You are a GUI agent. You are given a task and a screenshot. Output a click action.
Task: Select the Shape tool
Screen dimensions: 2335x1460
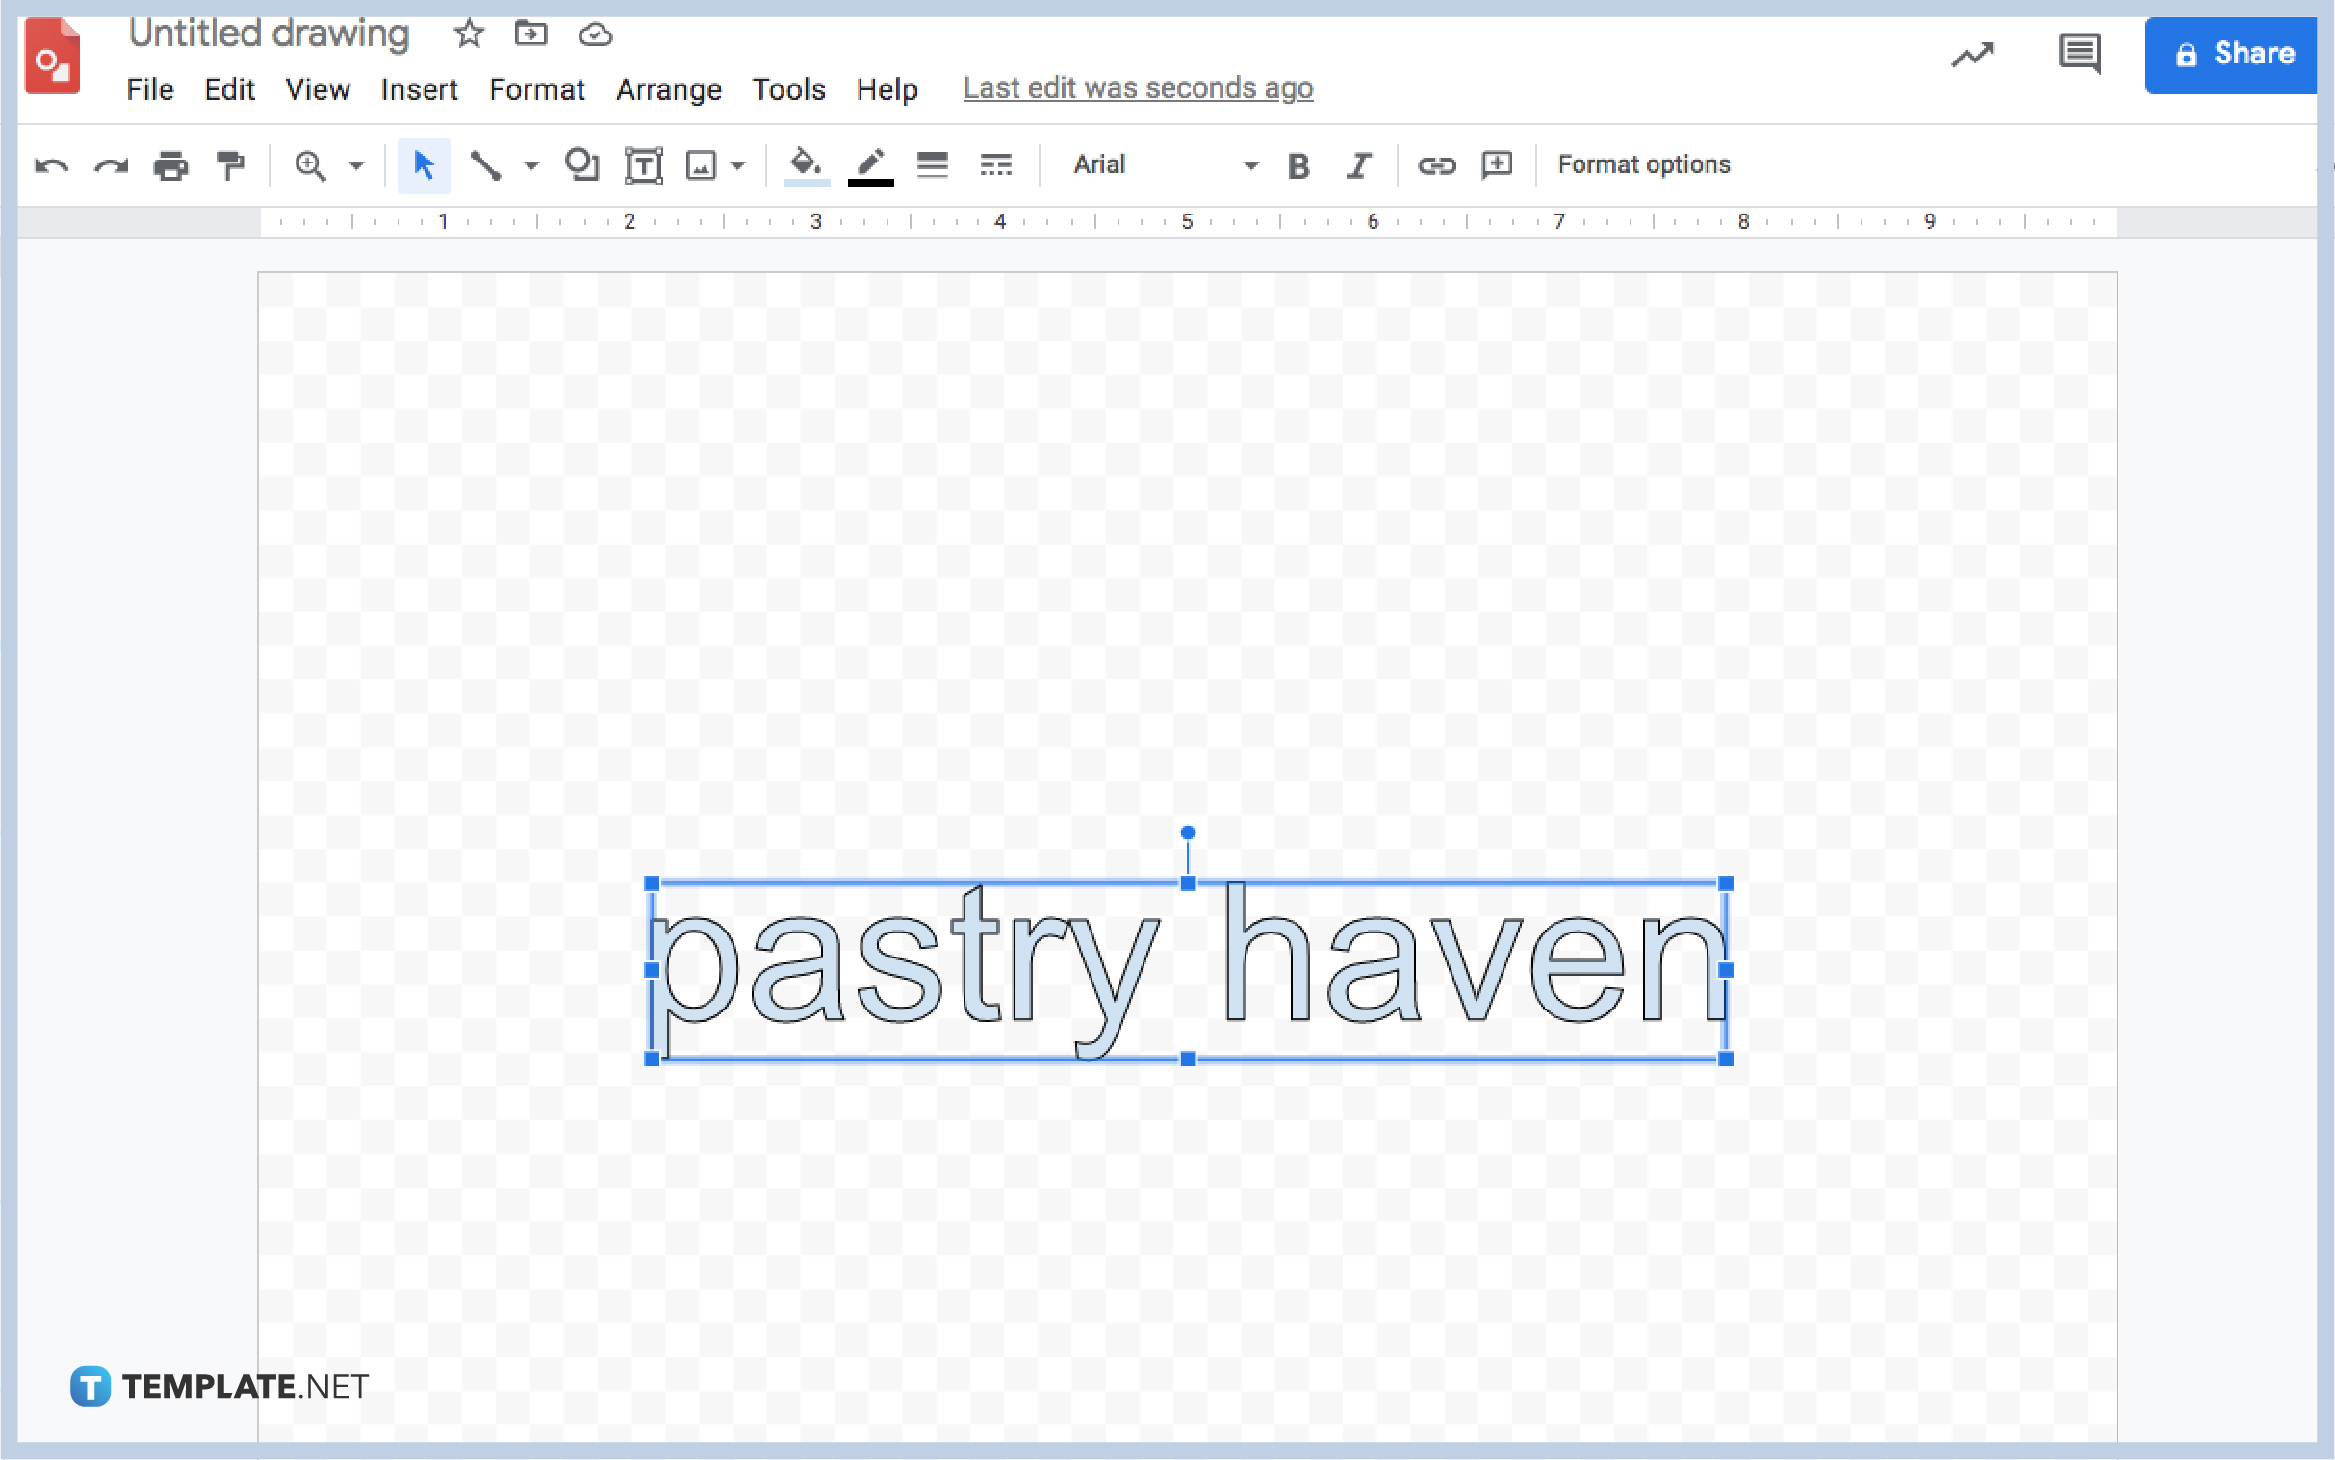(582, 164)
